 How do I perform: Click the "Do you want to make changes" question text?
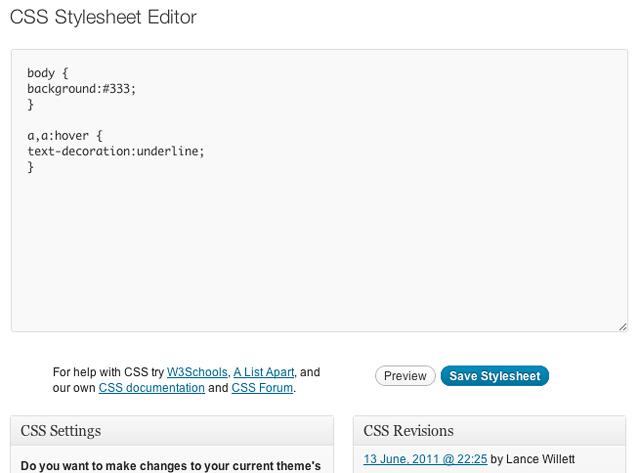click(170, 465)
